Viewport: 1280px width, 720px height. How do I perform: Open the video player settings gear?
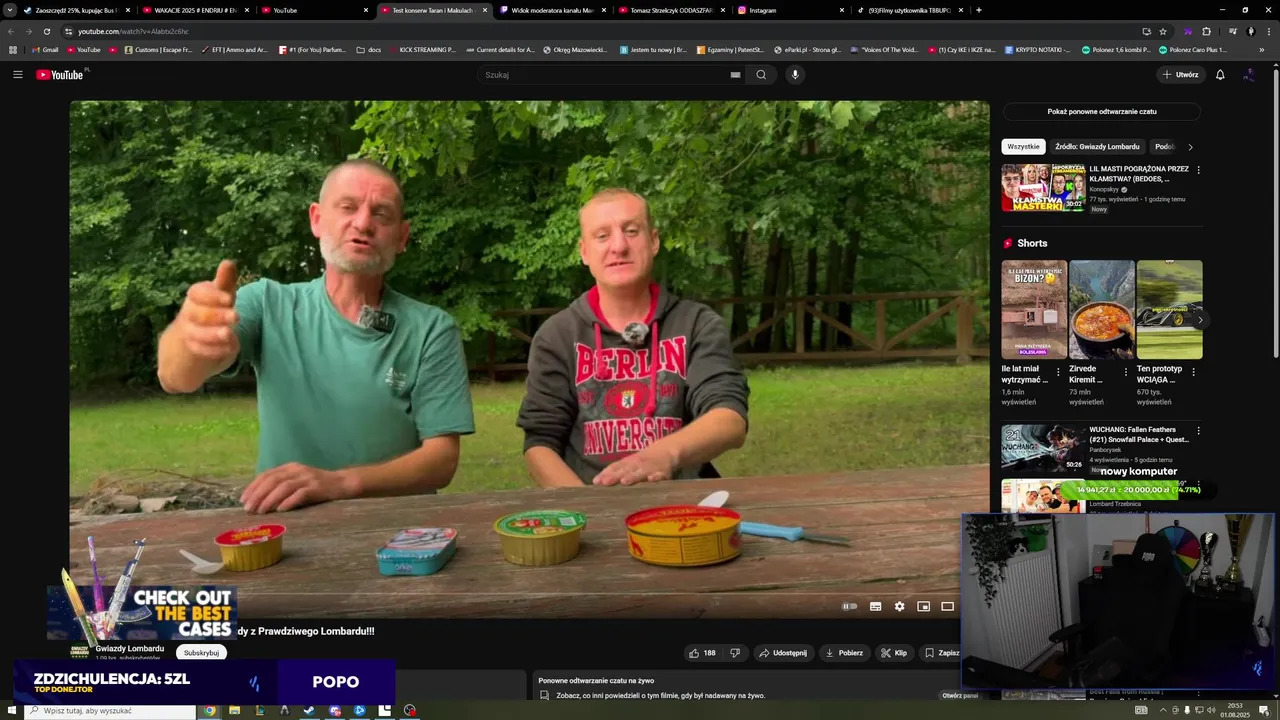click(x=899, y=606)
